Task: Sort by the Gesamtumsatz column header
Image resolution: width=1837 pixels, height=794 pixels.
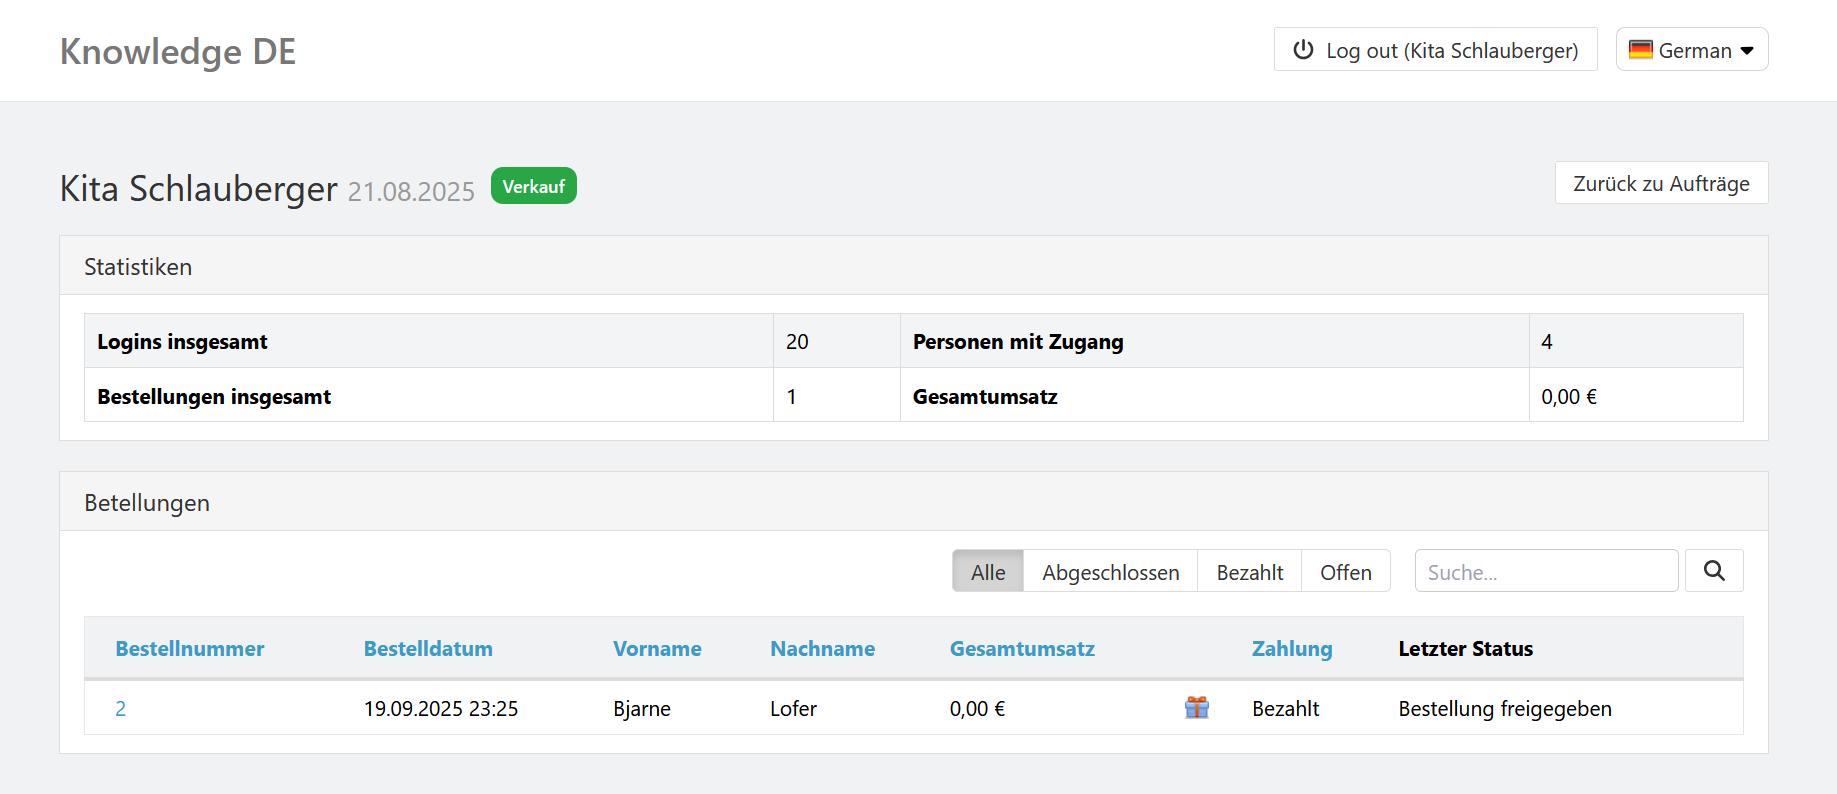Action: [1022, 649]
